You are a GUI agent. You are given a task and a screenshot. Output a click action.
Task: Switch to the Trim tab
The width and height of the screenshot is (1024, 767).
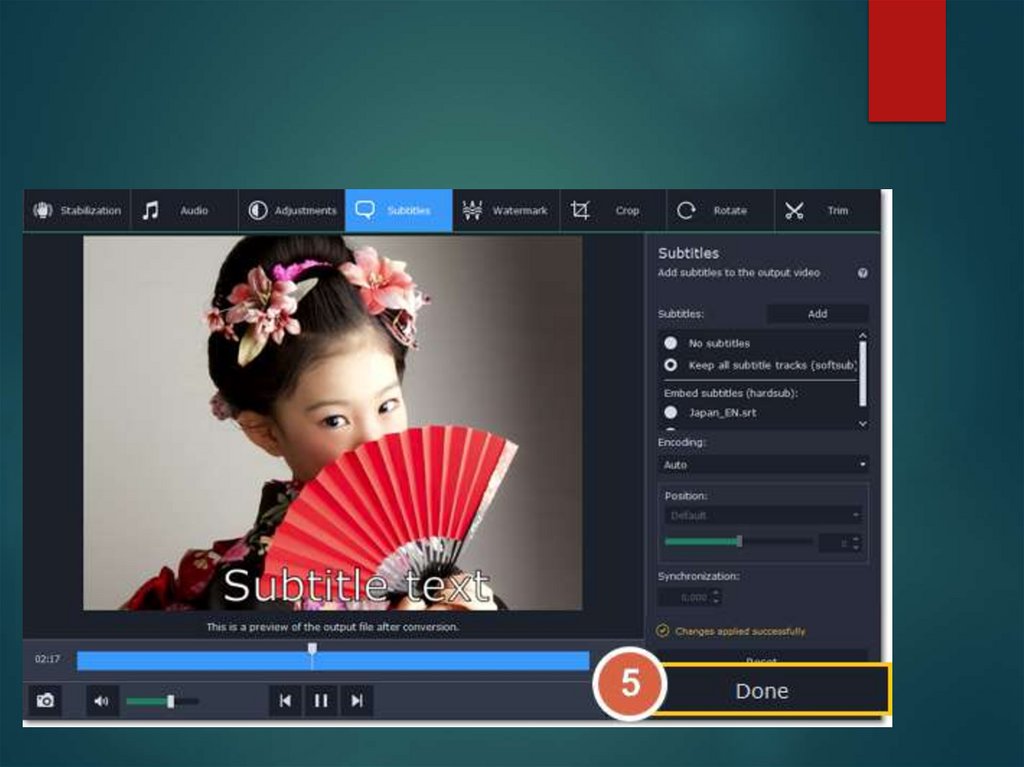pos(827,210)
